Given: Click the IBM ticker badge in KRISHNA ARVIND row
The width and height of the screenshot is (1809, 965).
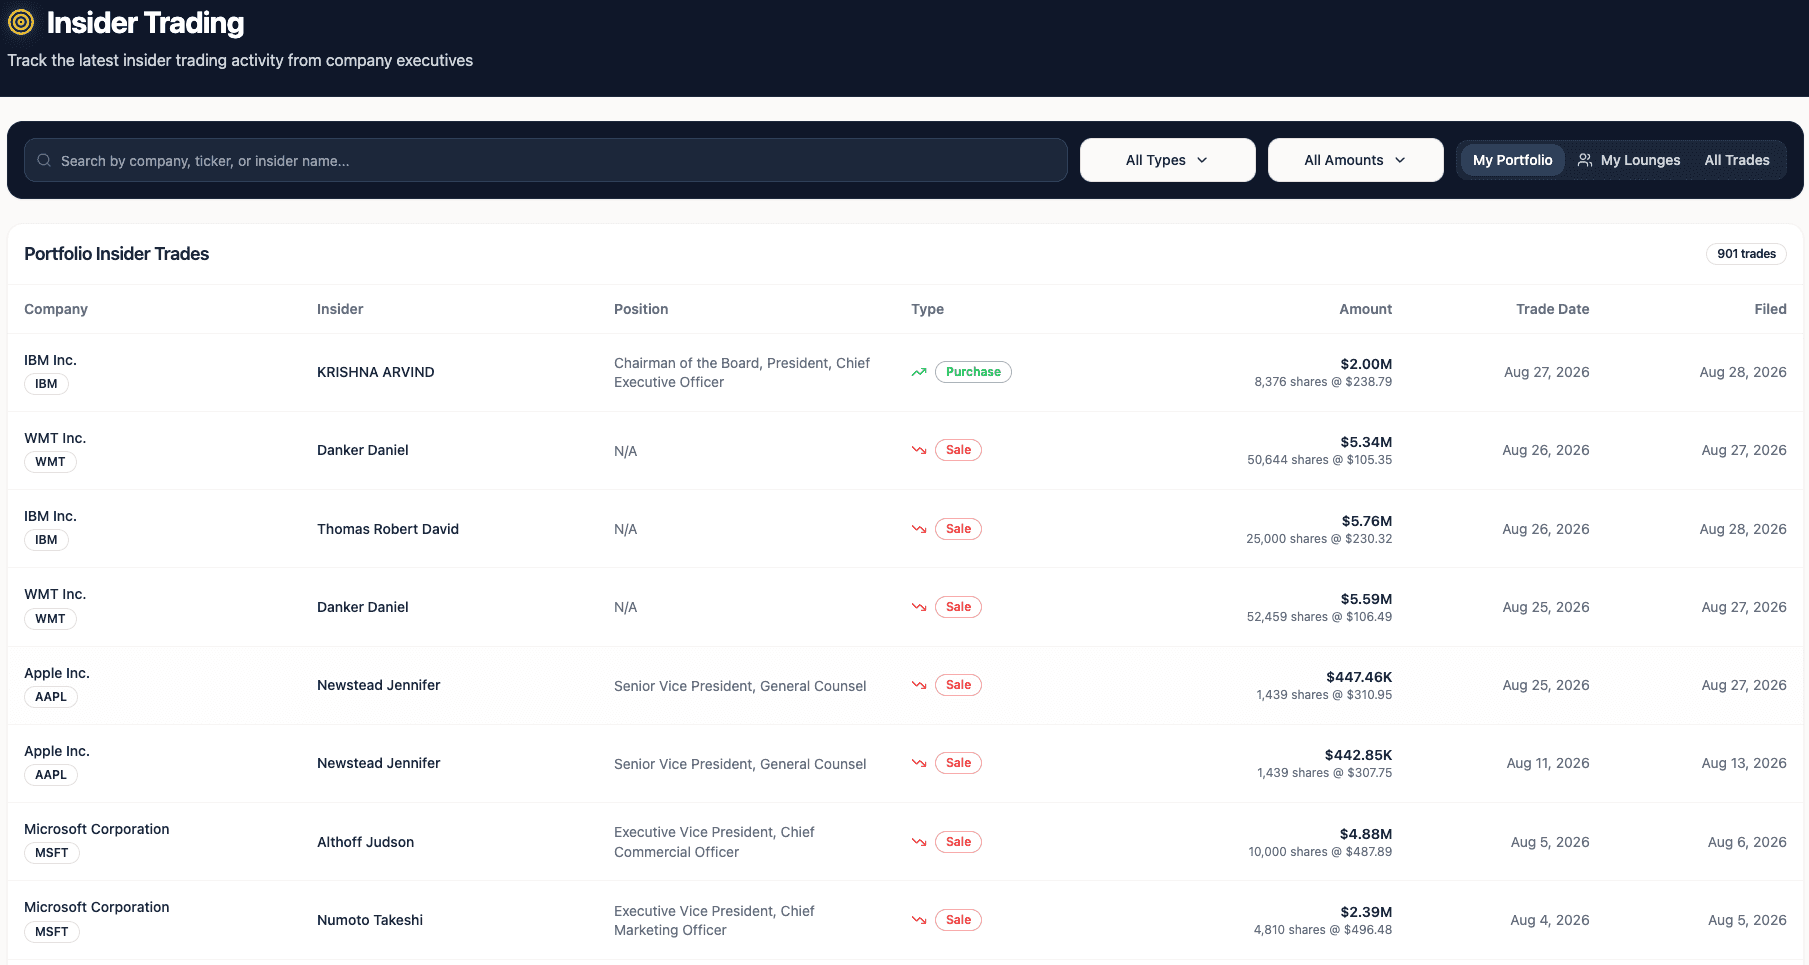Looking at the screenshot, I should pyautogui.click(x=46, y=384).
